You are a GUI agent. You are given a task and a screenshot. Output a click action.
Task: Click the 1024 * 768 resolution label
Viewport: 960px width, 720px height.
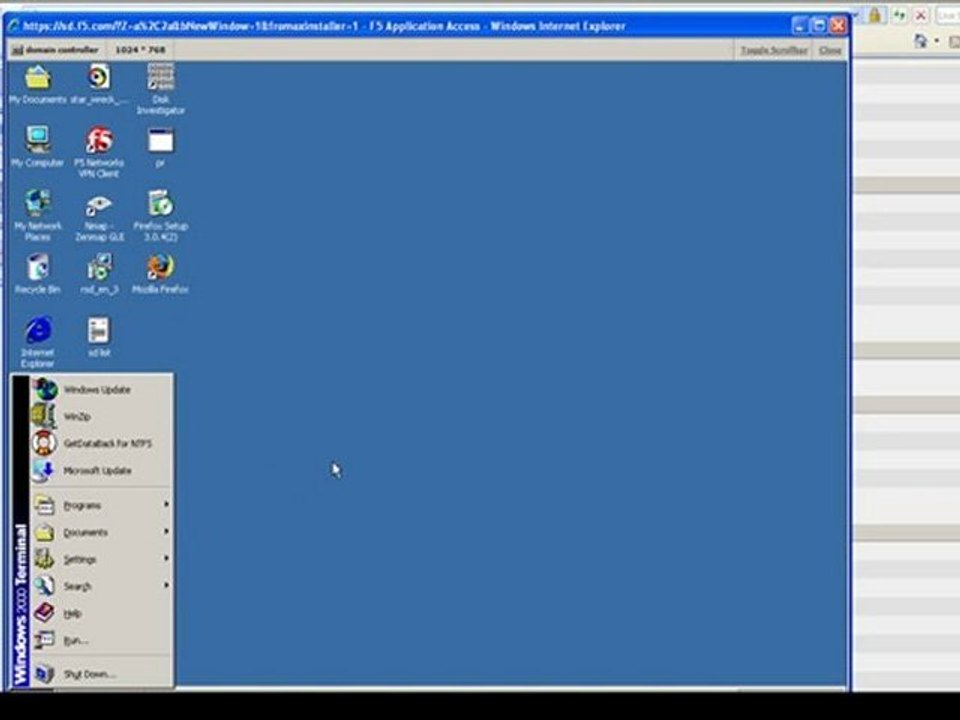click(x=140, y=50)
